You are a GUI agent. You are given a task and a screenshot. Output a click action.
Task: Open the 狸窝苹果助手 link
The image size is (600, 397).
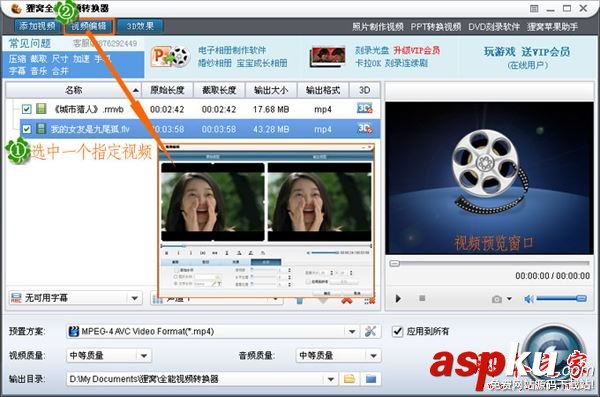(552, 27)
